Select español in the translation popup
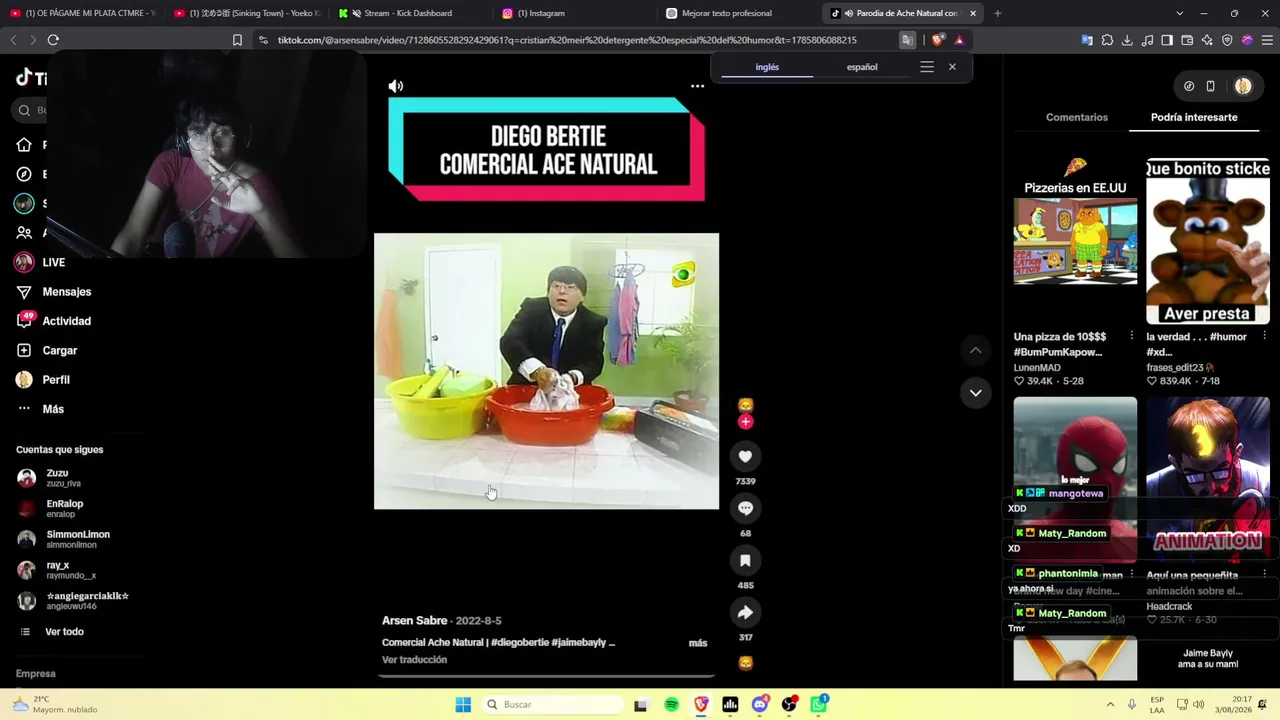 point(862,67)
